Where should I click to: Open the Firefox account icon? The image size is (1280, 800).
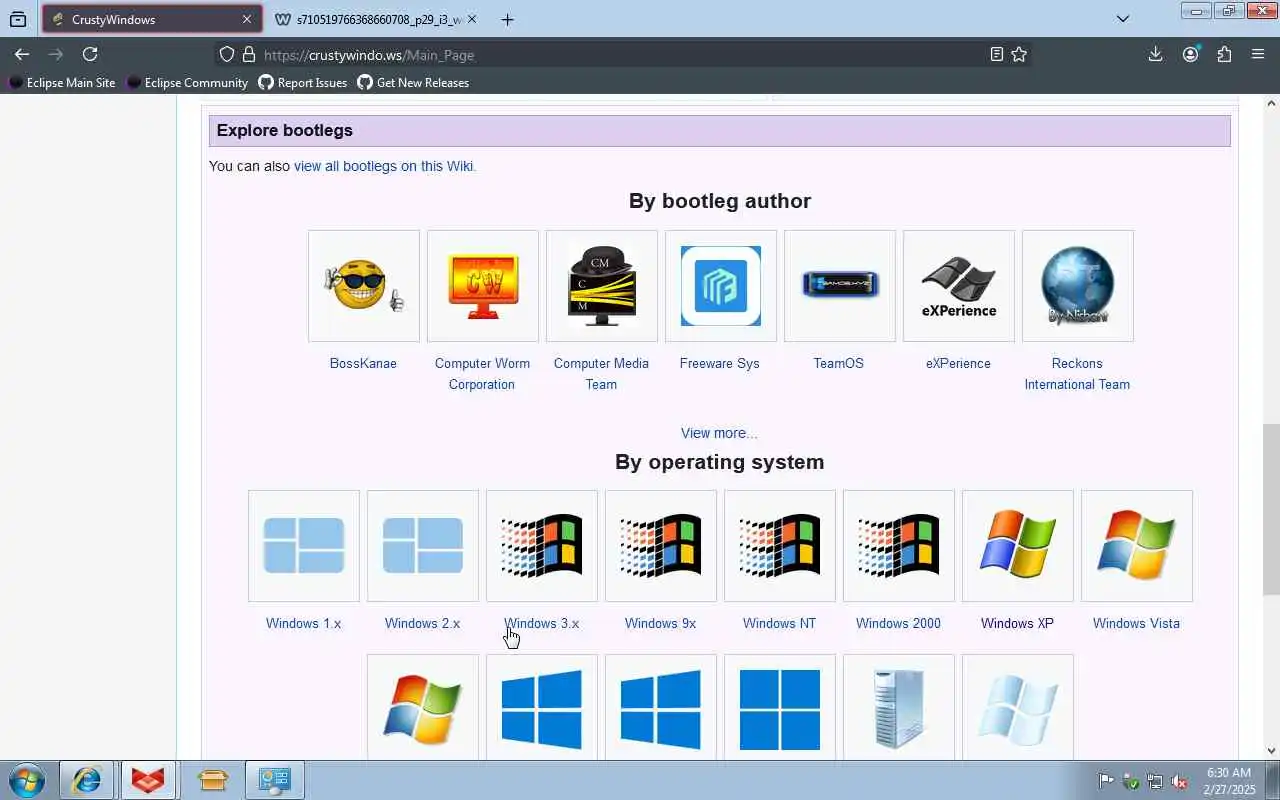pos(1190,54)
